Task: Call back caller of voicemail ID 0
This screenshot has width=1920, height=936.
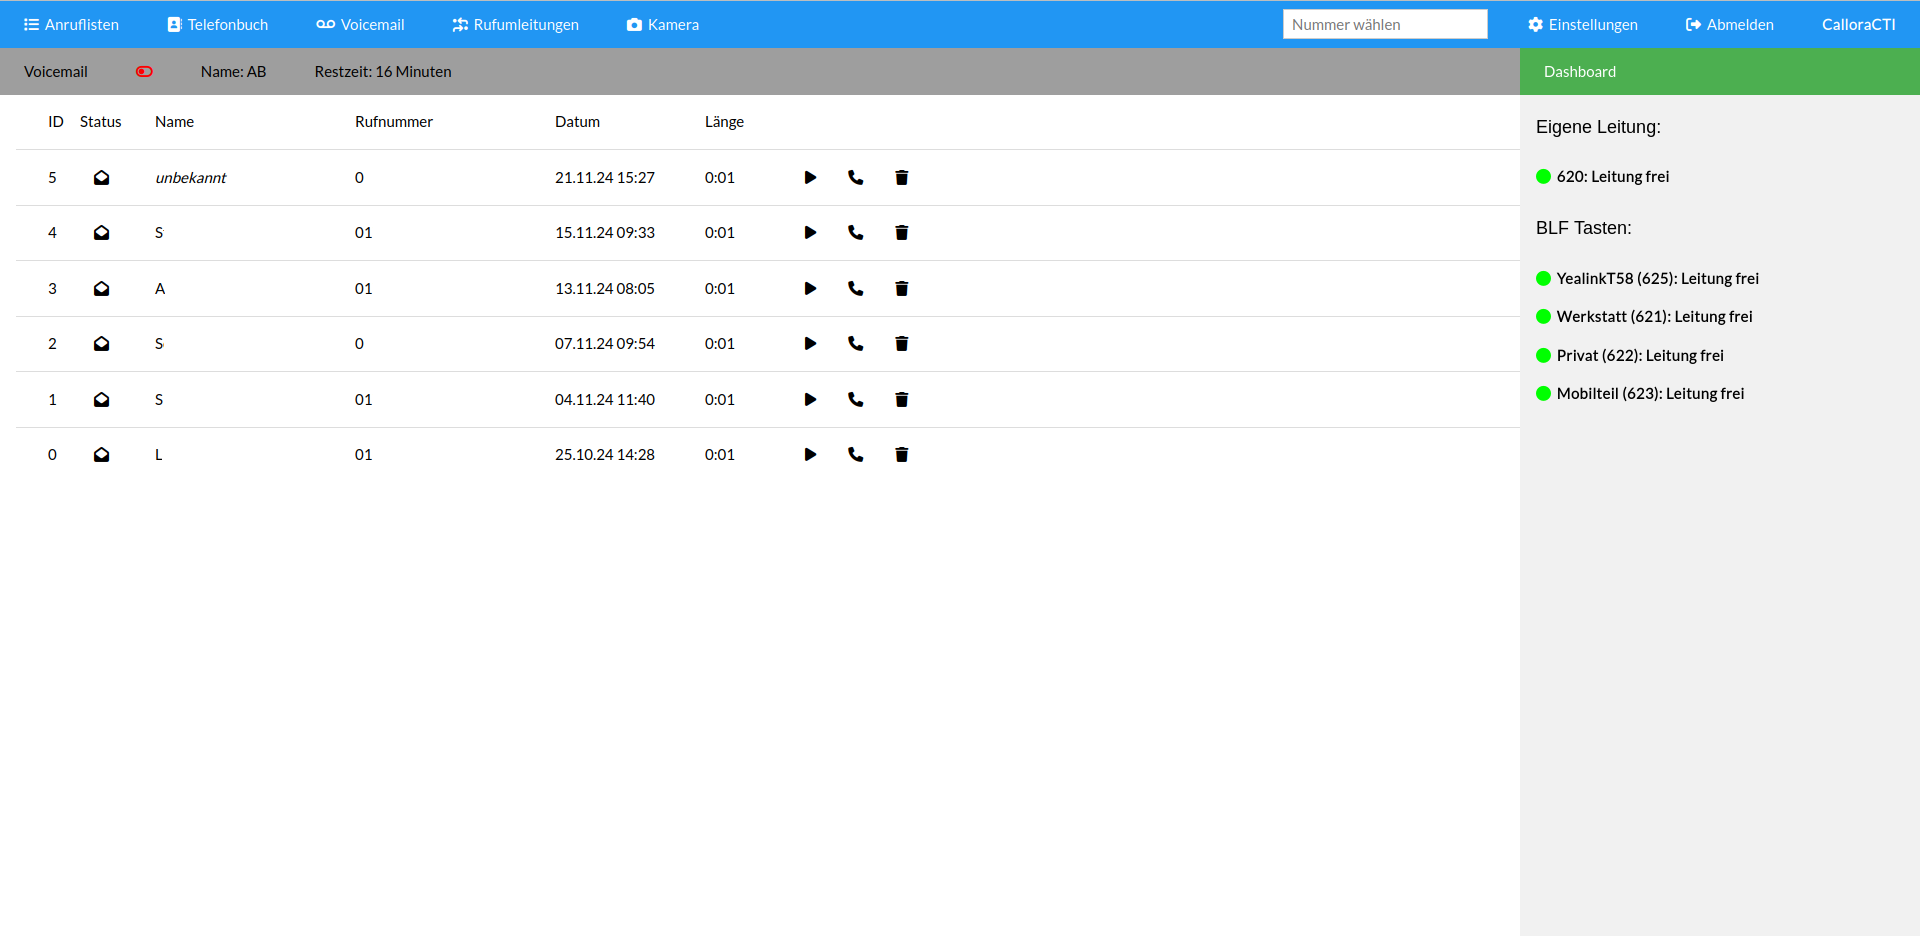Action: click(x=856, y=455)
